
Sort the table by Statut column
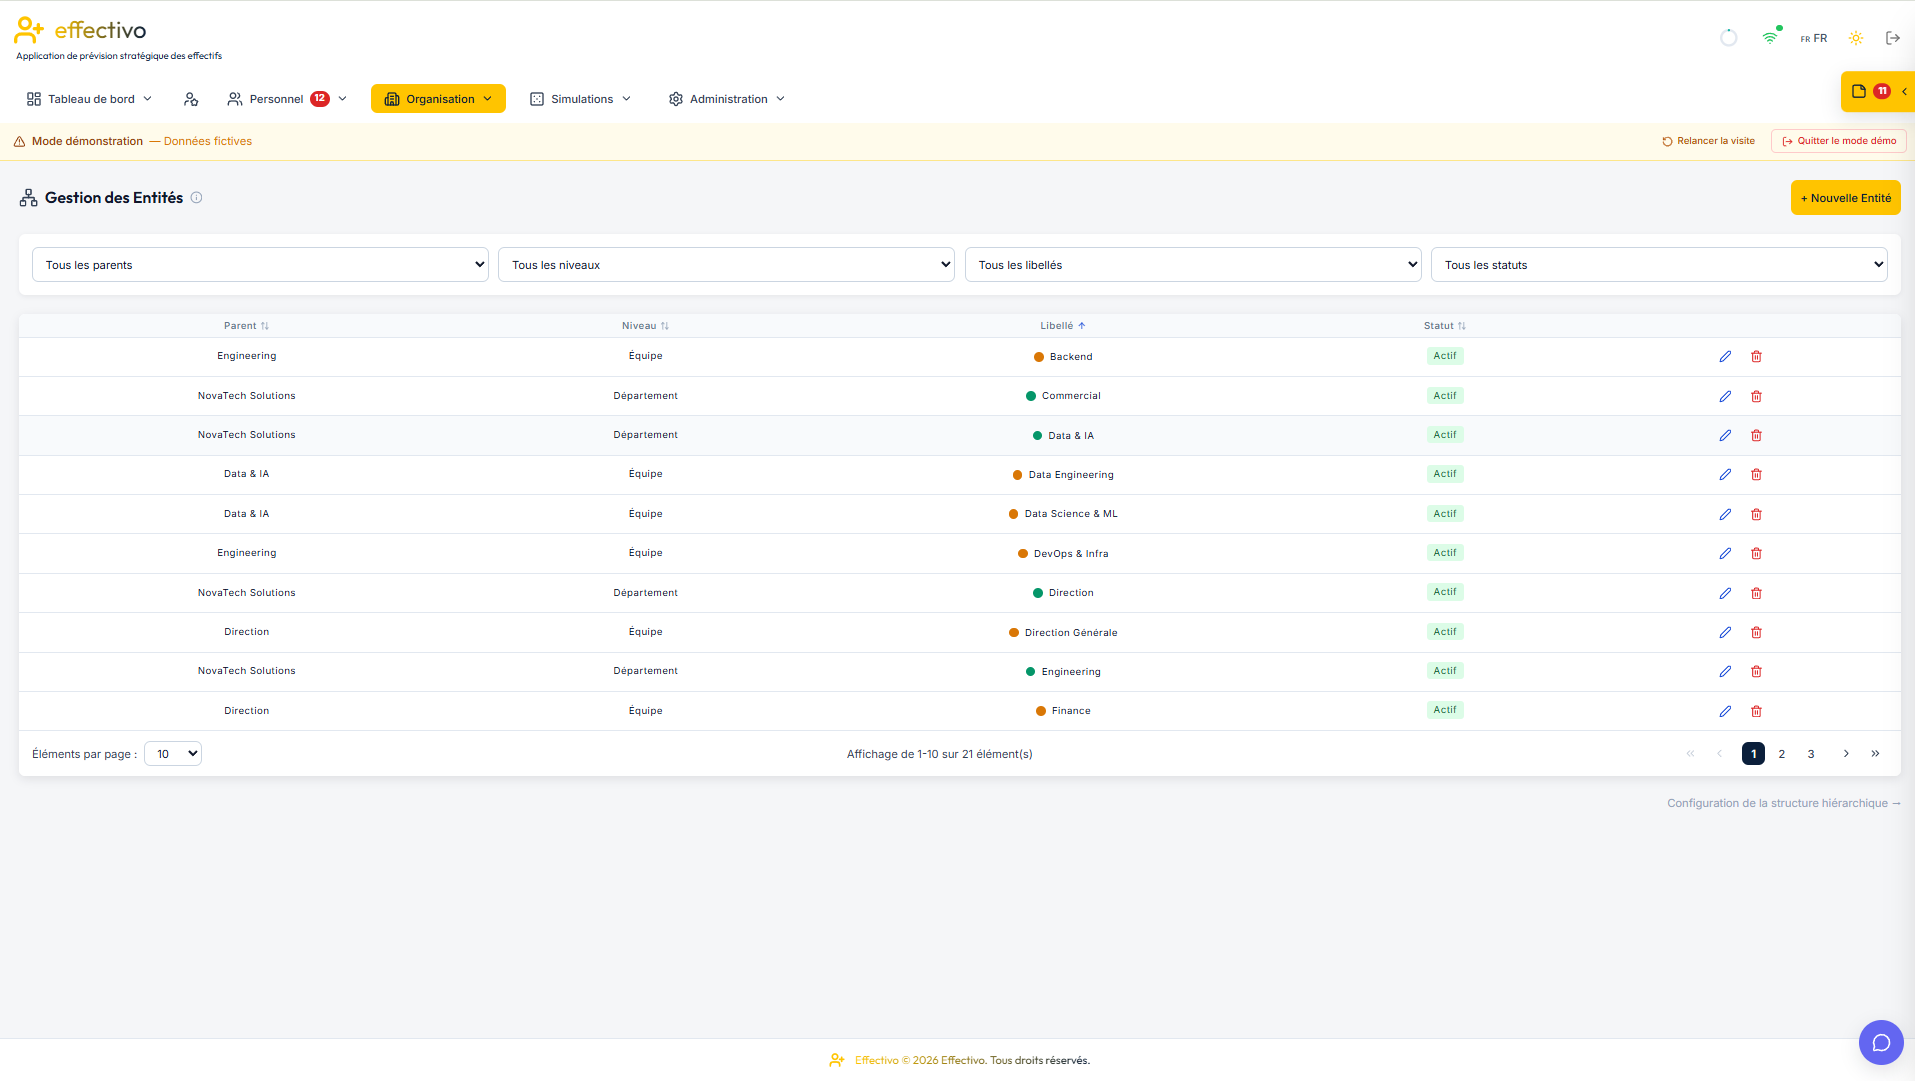[1444, 326]
